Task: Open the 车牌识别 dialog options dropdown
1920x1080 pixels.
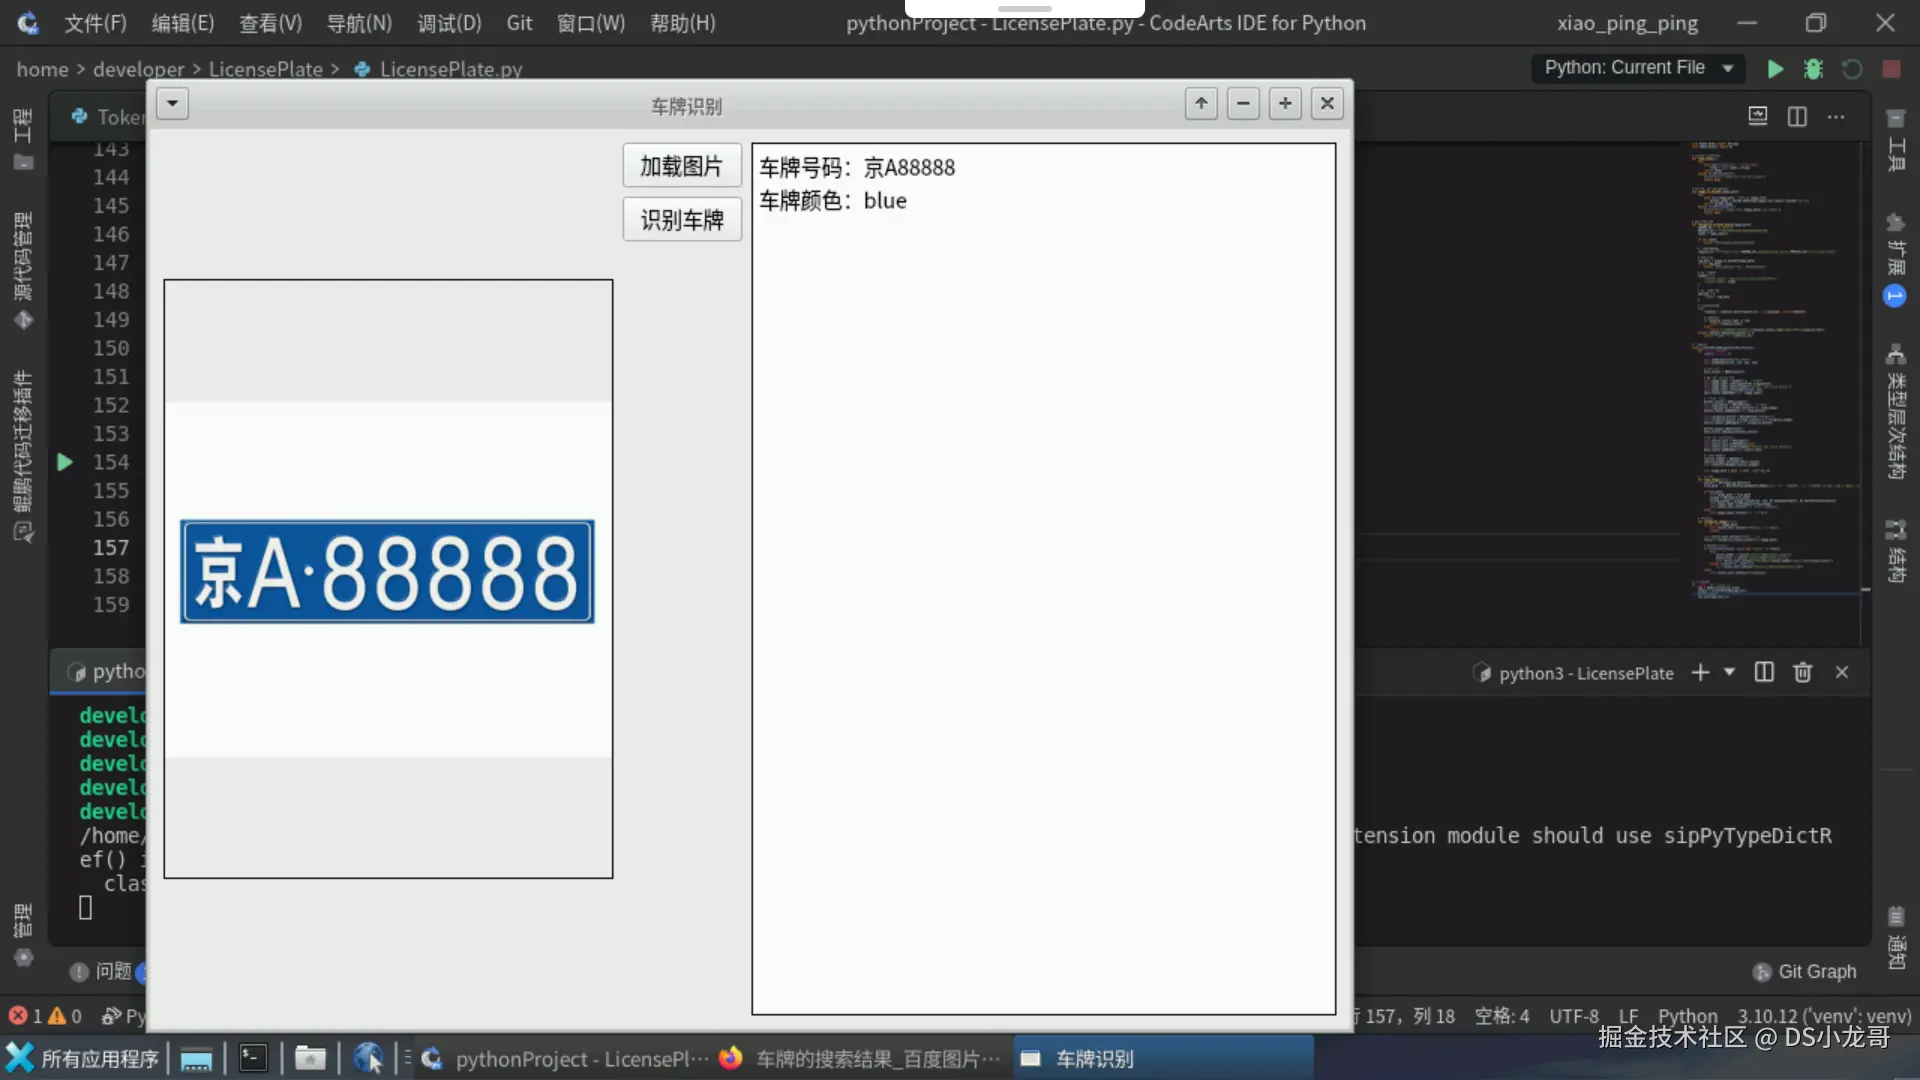Action: coord(172,103)
